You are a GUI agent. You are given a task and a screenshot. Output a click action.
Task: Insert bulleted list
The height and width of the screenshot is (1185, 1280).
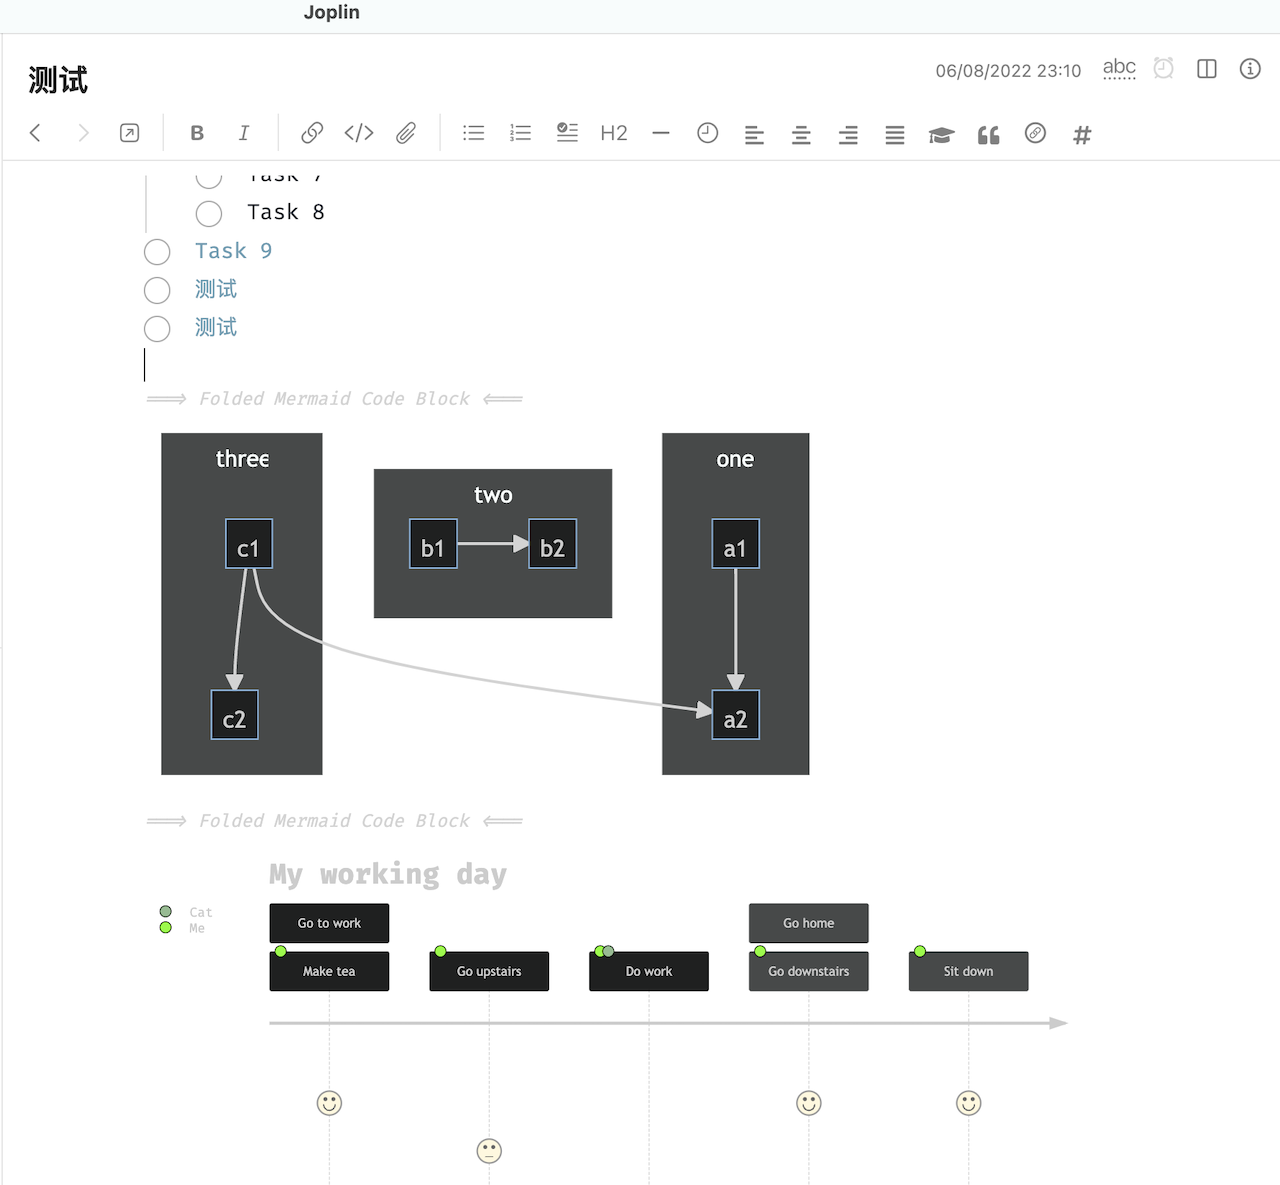point(474,133)
